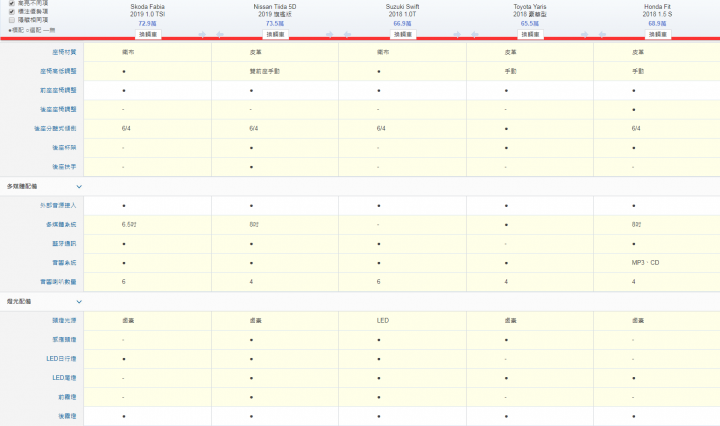Viewport: 720px width, 426px height.
Task: Select the Honda Fit 2018 1.5 S heading
Action: click(658, 11)
